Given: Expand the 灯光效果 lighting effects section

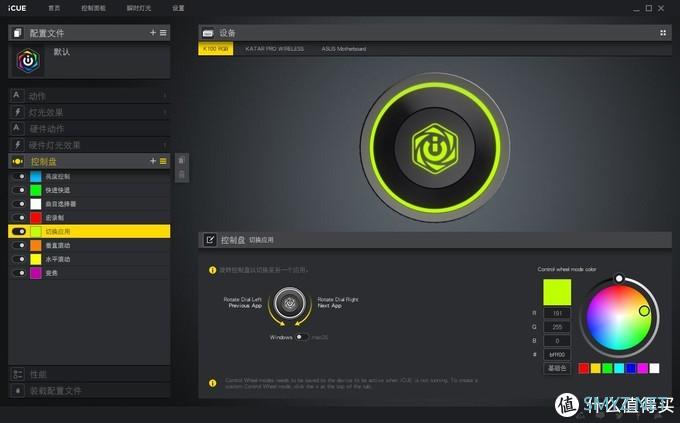Looking at the screenshot, I should (x=89, y=112).
